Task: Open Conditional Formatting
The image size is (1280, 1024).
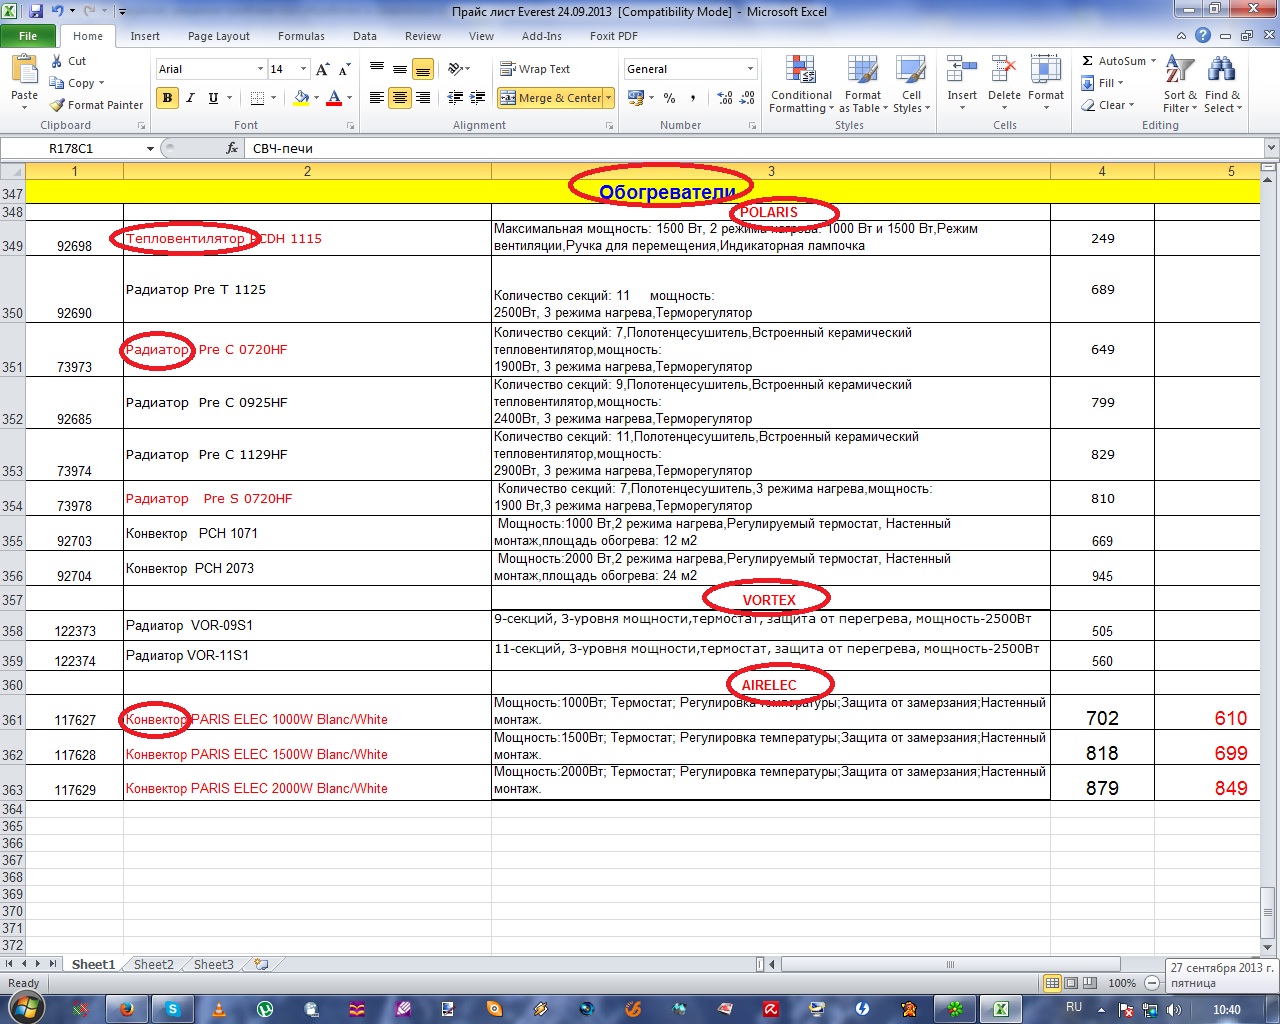Action: click(x=801, y=85)
